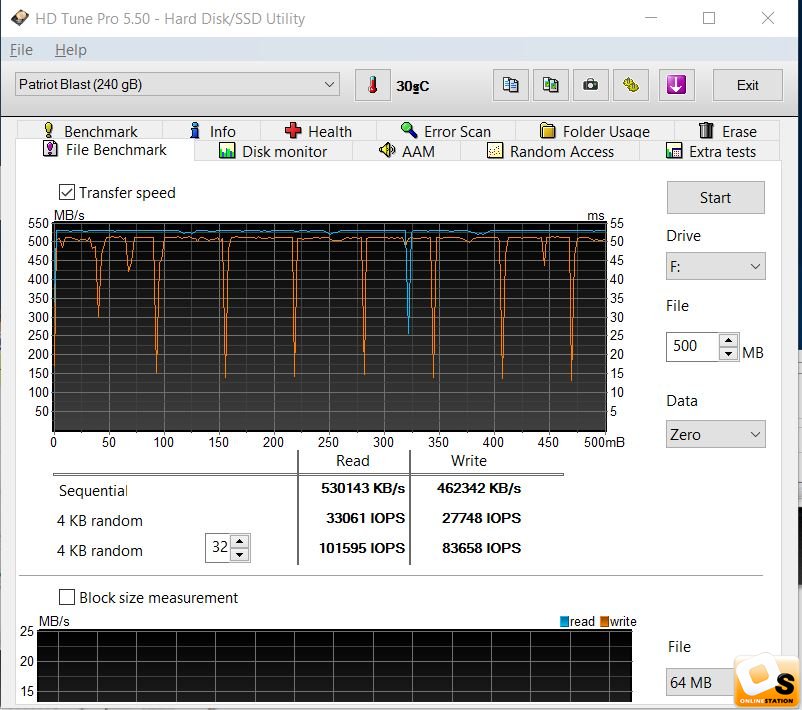Close the HD Tune Pro window
The image size is (802, 710).
click(x=768, y=18)
